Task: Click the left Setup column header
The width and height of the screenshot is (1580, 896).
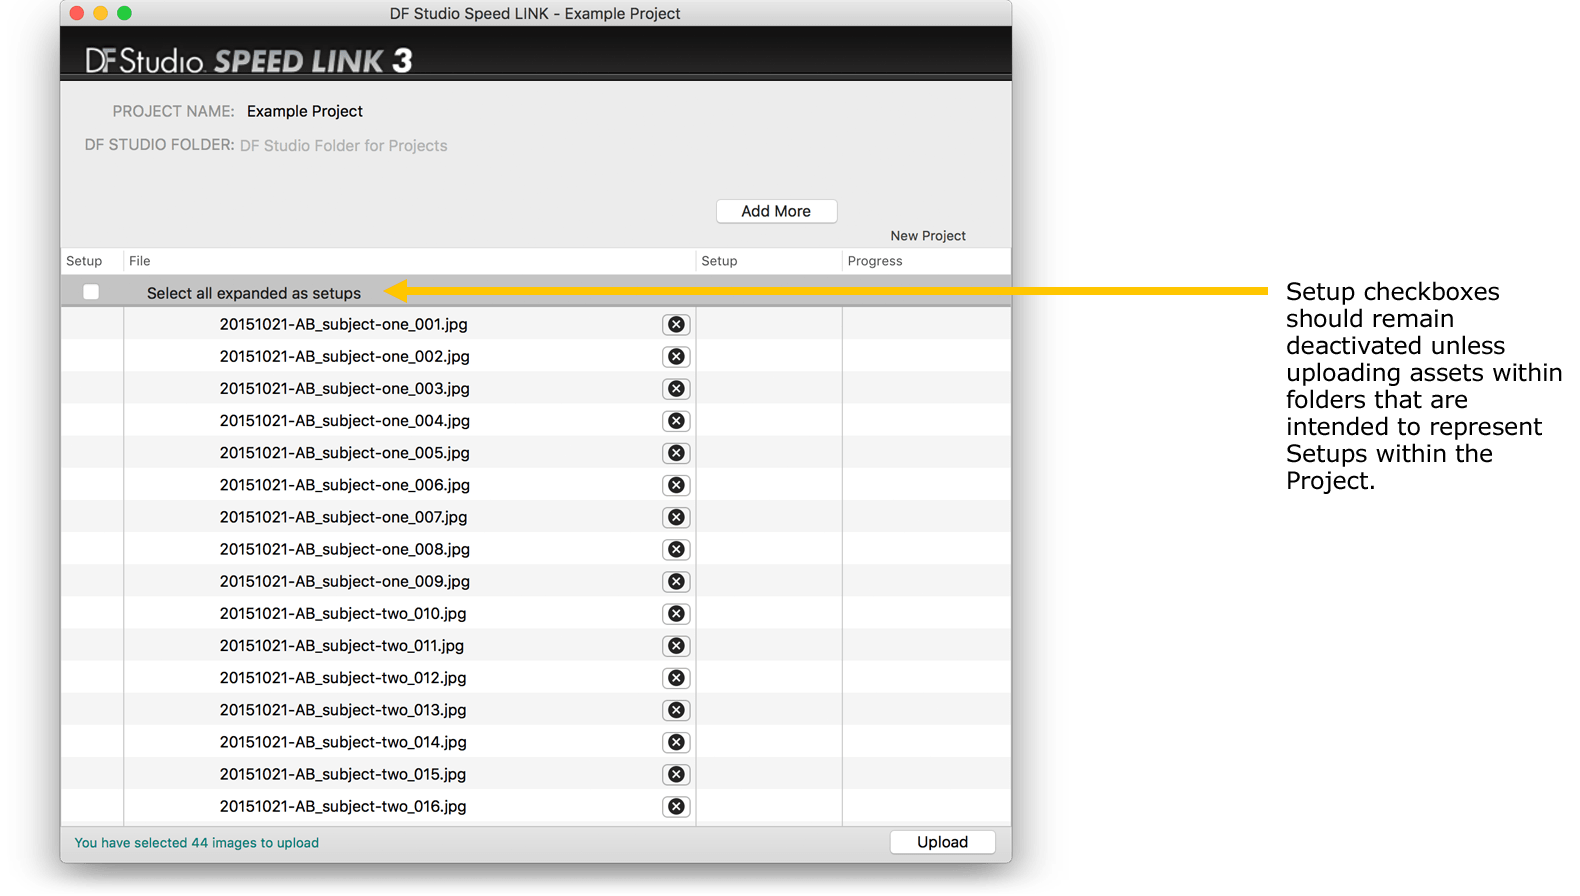Action: (x=92, y=261)
